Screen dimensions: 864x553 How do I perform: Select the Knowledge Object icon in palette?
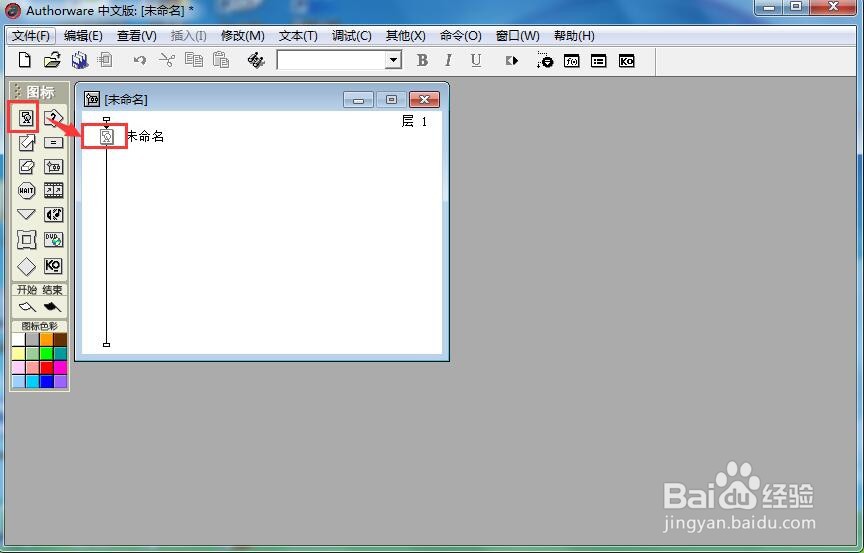click(53, 266)
